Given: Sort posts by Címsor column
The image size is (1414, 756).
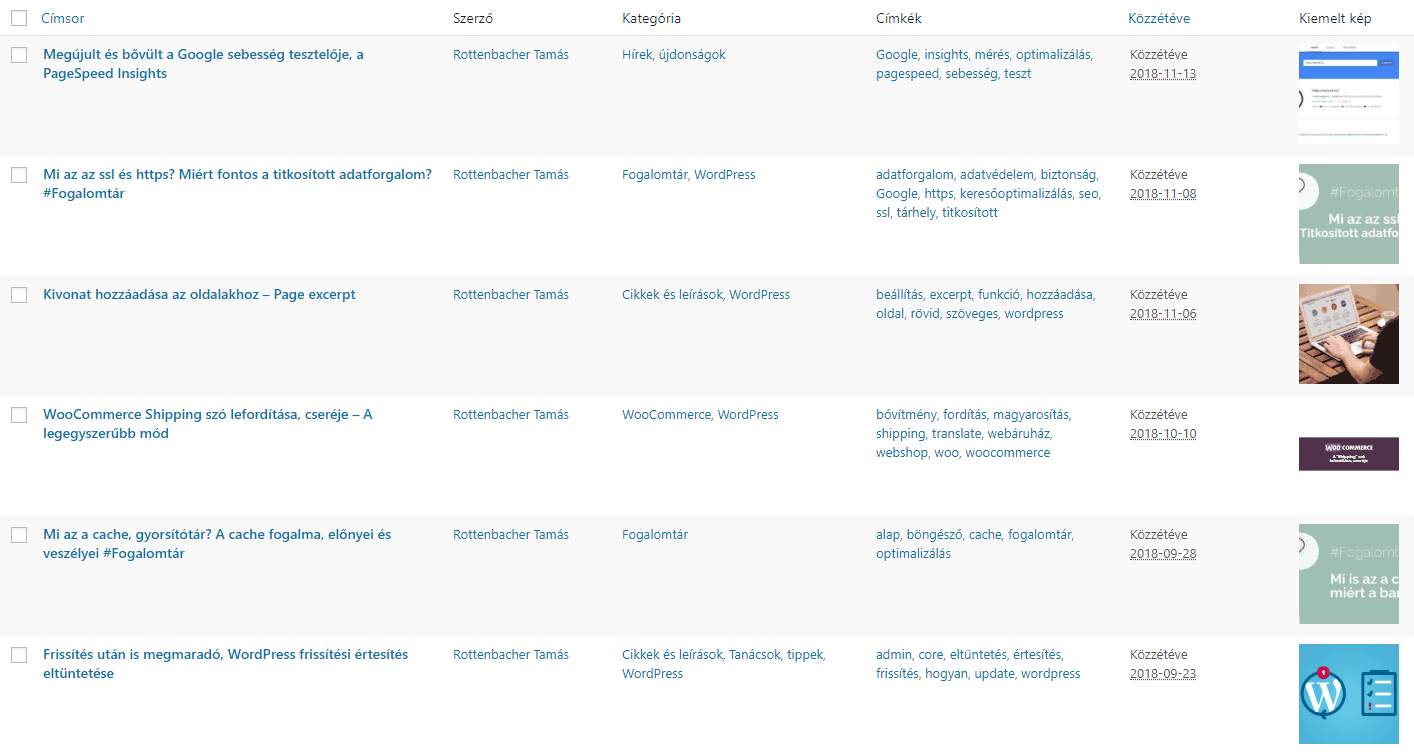Looking at the screenshot, I should (63, 18).
